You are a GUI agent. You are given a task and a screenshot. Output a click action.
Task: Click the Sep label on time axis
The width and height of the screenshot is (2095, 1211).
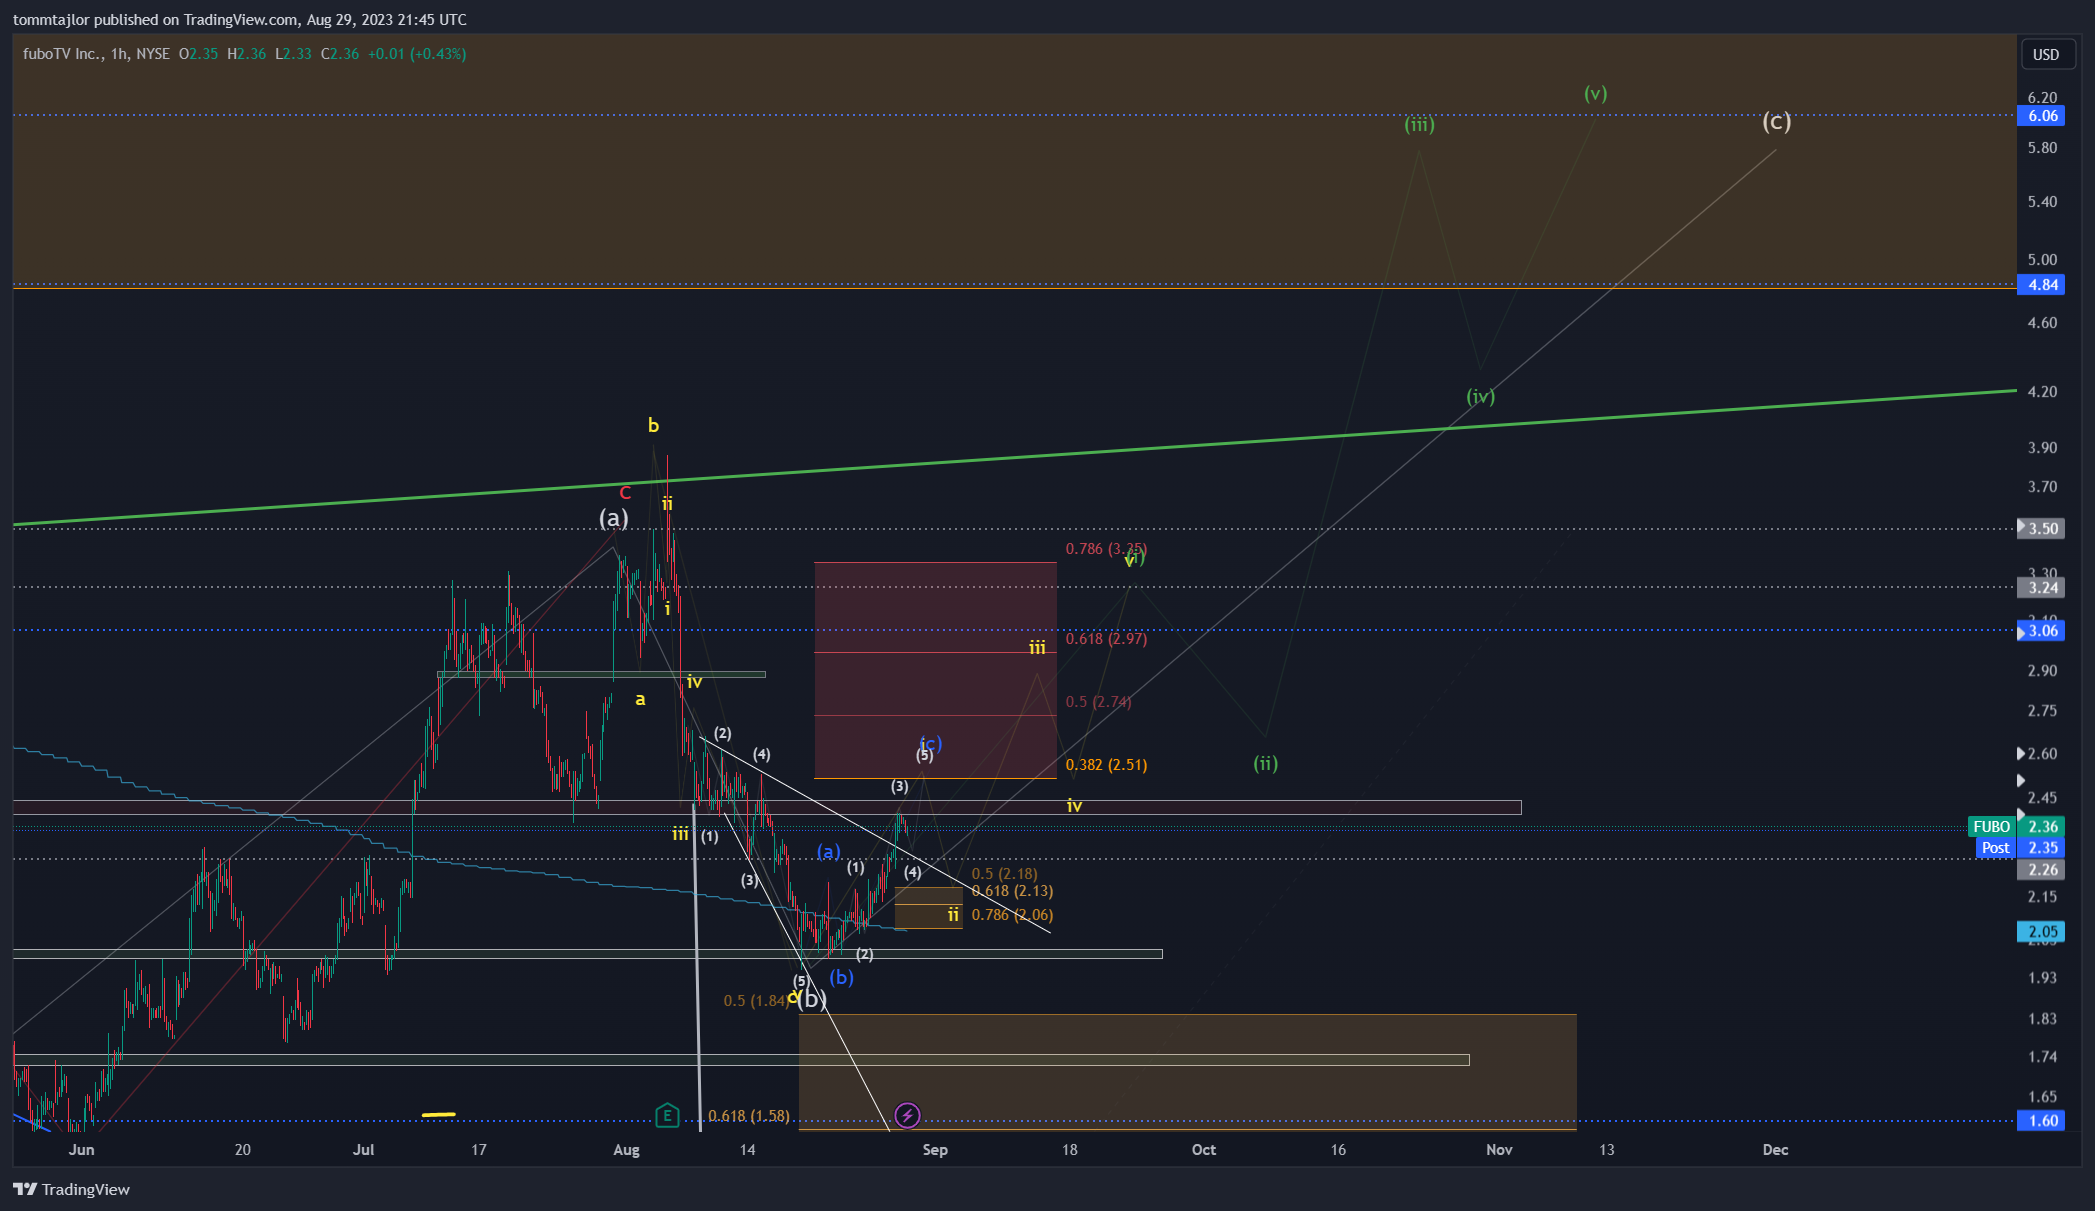tap(935, 1150)
